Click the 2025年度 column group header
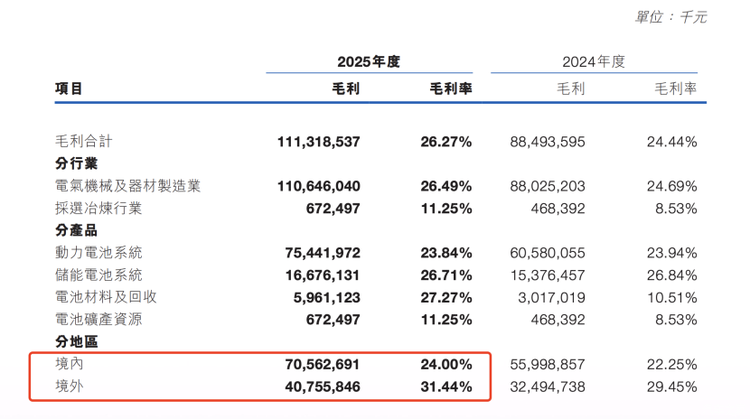The image size is (750, 419). (x=368, y=61)
